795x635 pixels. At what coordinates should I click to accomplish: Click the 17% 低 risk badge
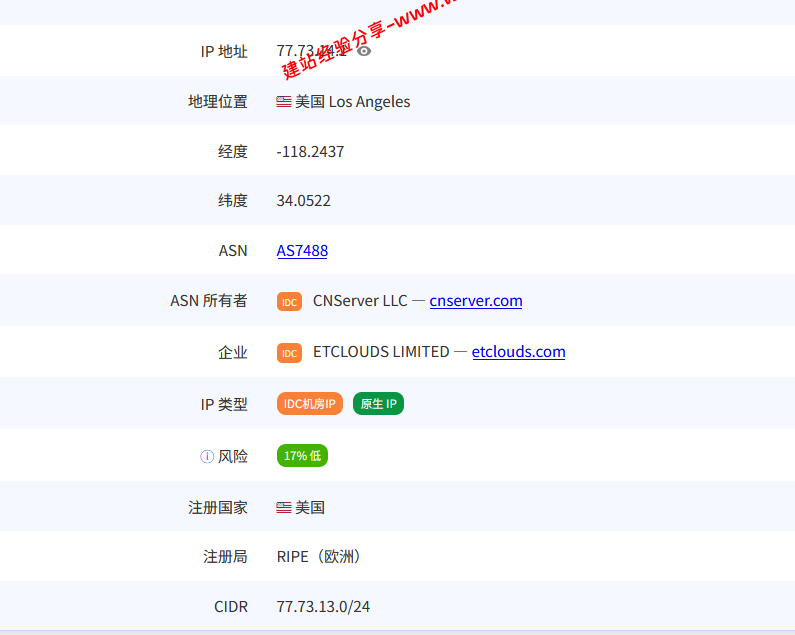302,455
